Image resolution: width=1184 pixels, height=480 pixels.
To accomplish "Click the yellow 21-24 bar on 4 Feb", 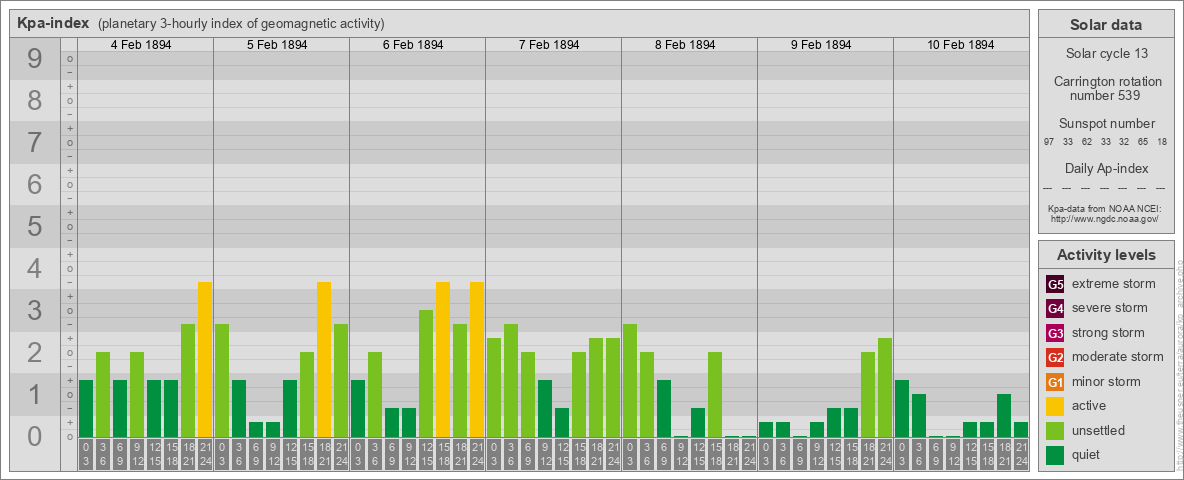I will (x=205, y=359).
